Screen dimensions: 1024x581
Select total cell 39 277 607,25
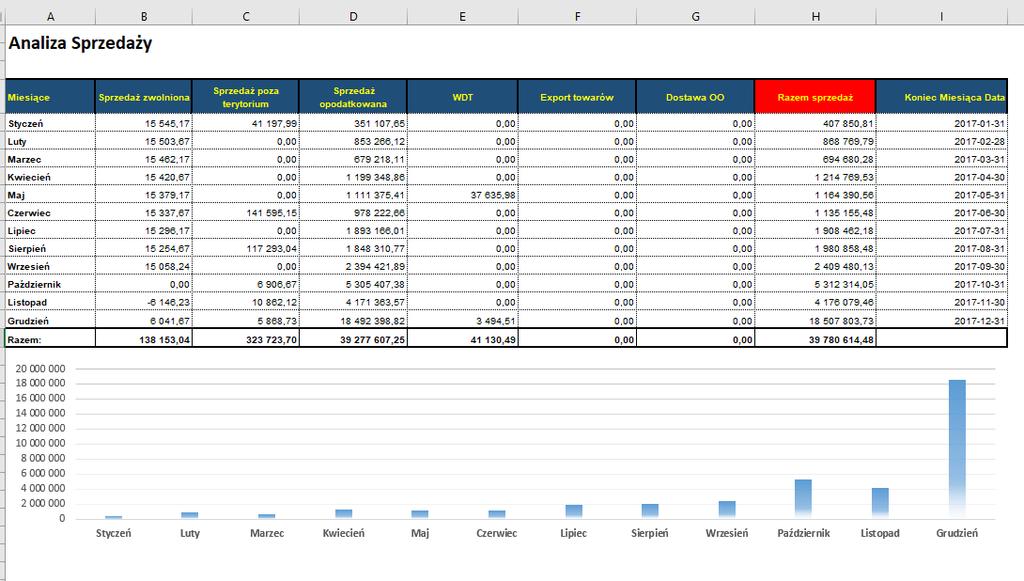353,339
